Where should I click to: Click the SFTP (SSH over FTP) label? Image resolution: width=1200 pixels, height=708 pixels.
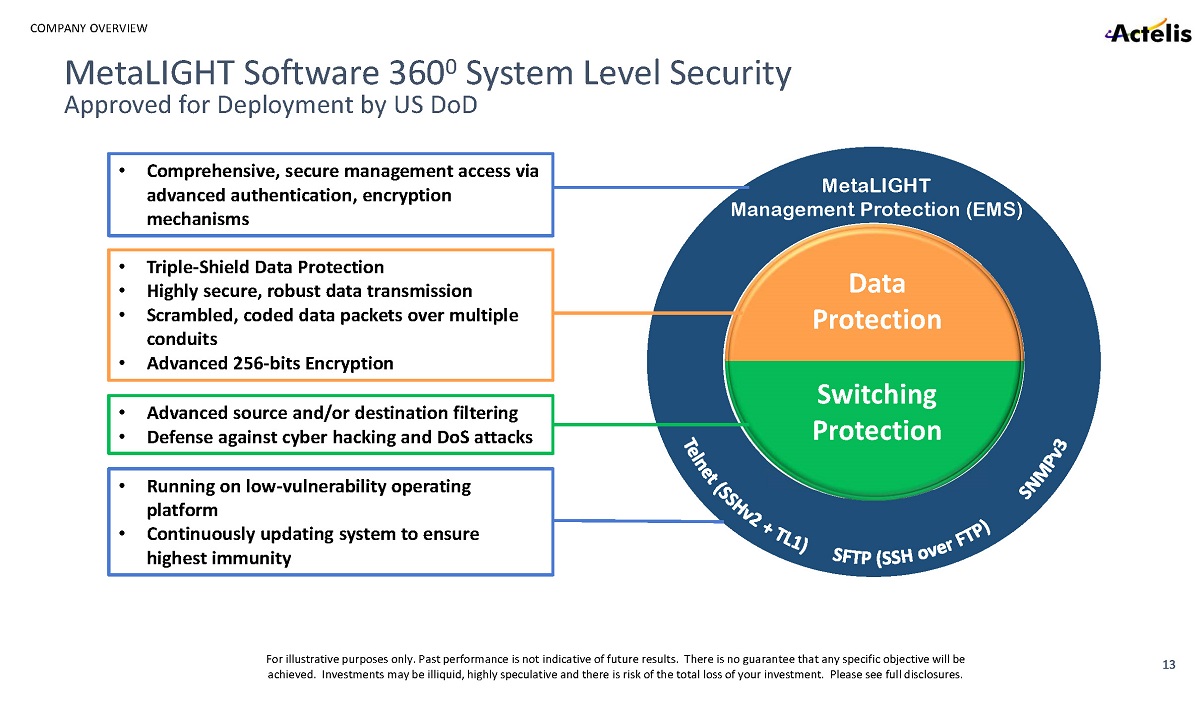click(912, 547)
